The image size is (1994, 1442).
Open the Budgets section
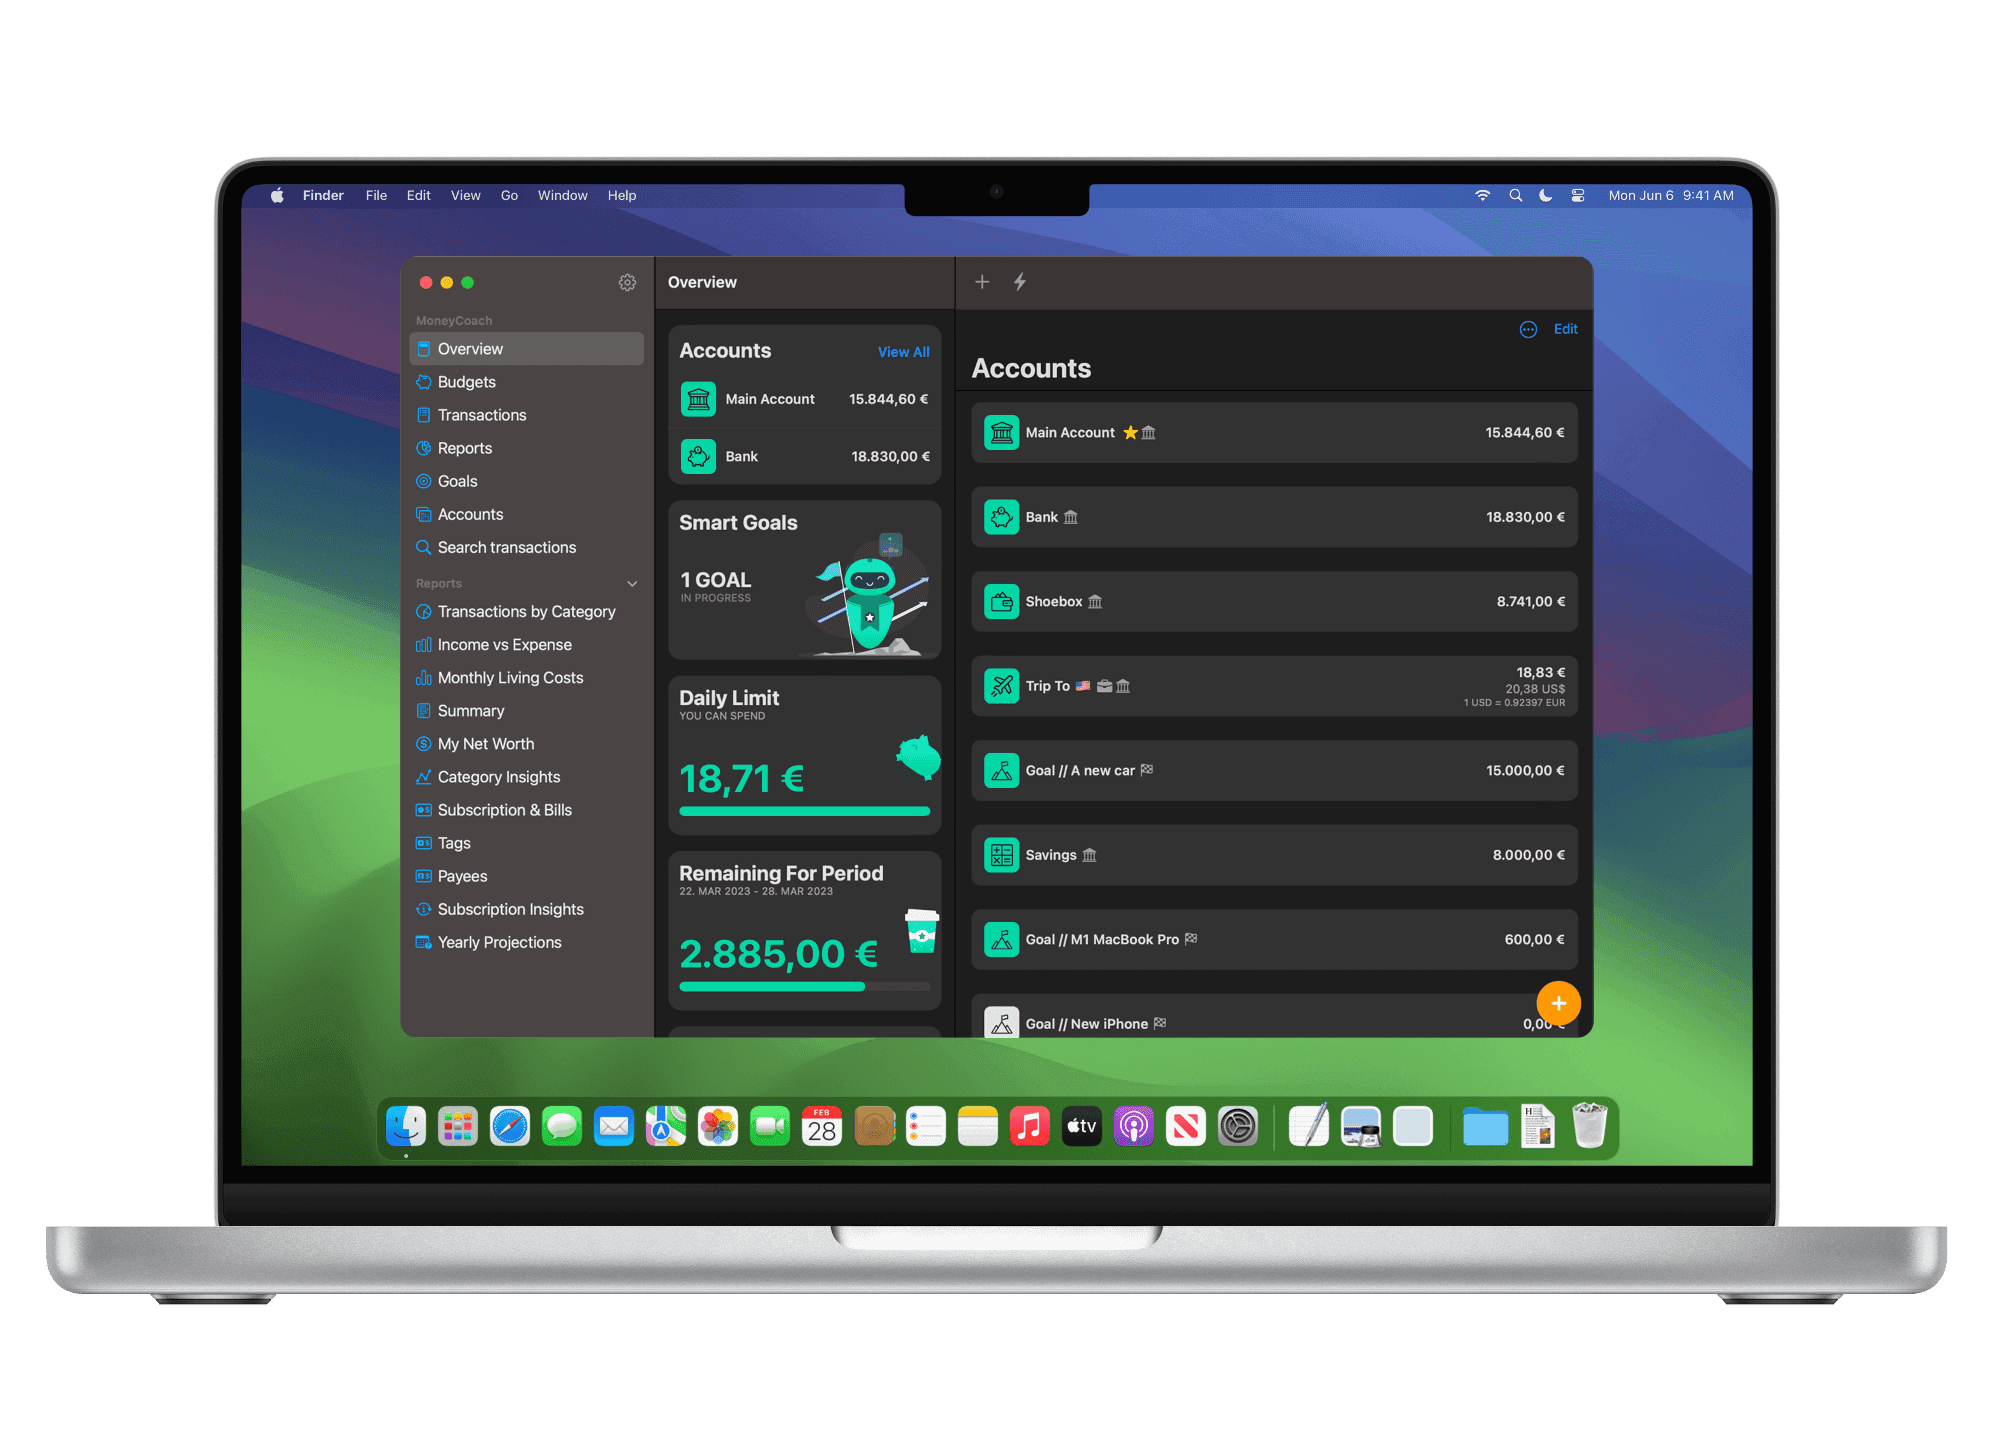466,382
